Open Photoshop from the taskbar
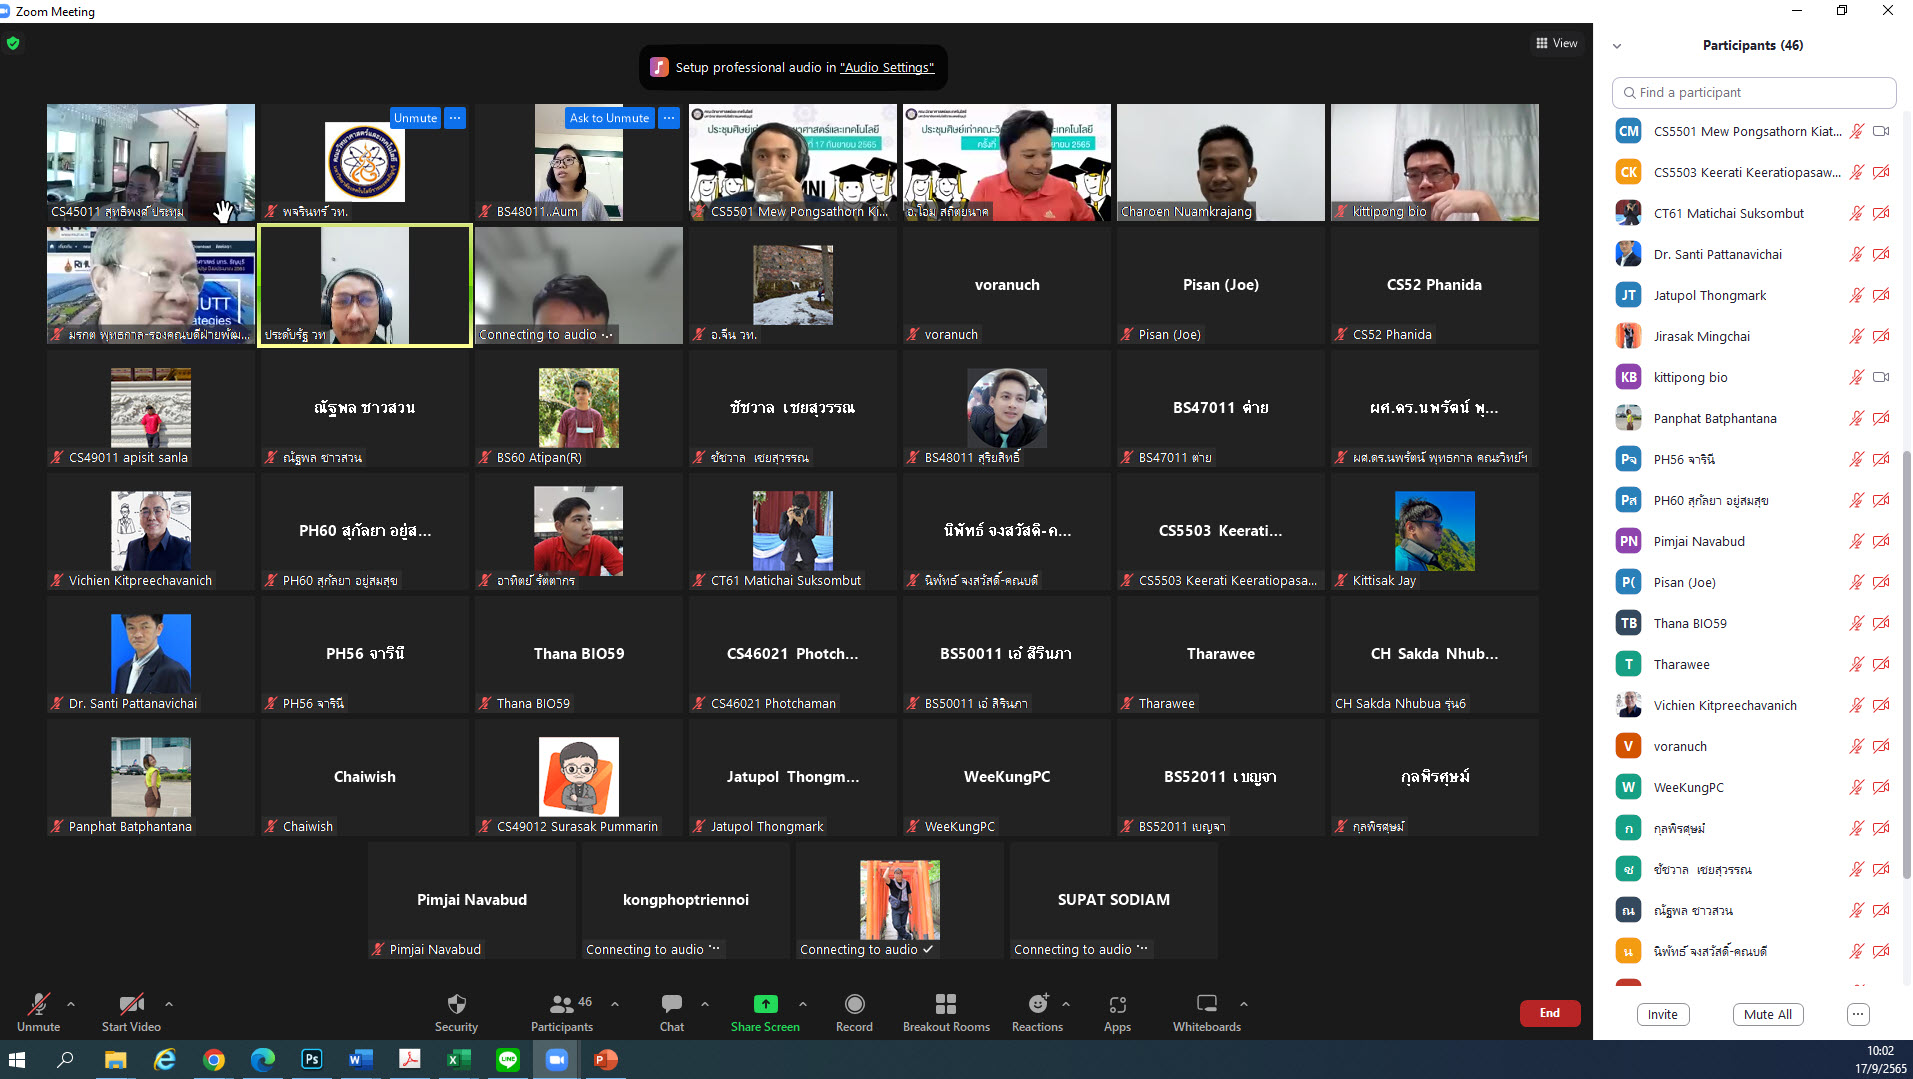This screenshot has width=1913, height=1079. (x=312, y=1059)
